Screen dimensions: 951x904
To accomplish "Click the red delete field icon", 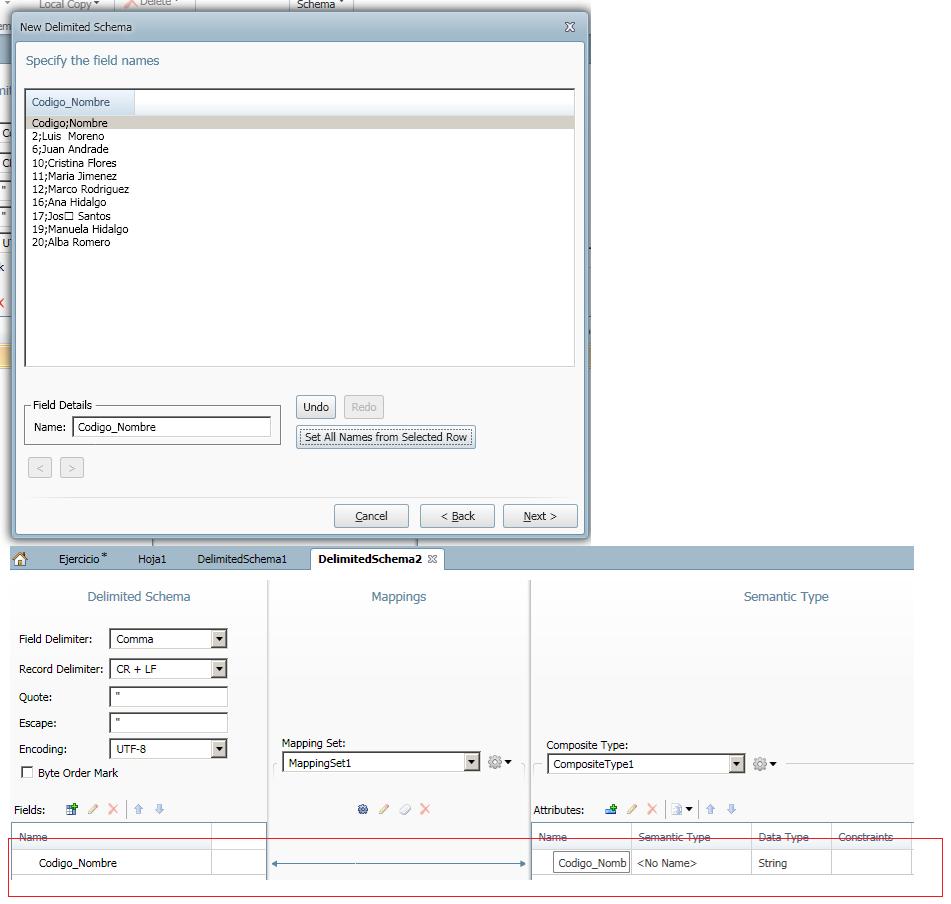I will point(113,809).
